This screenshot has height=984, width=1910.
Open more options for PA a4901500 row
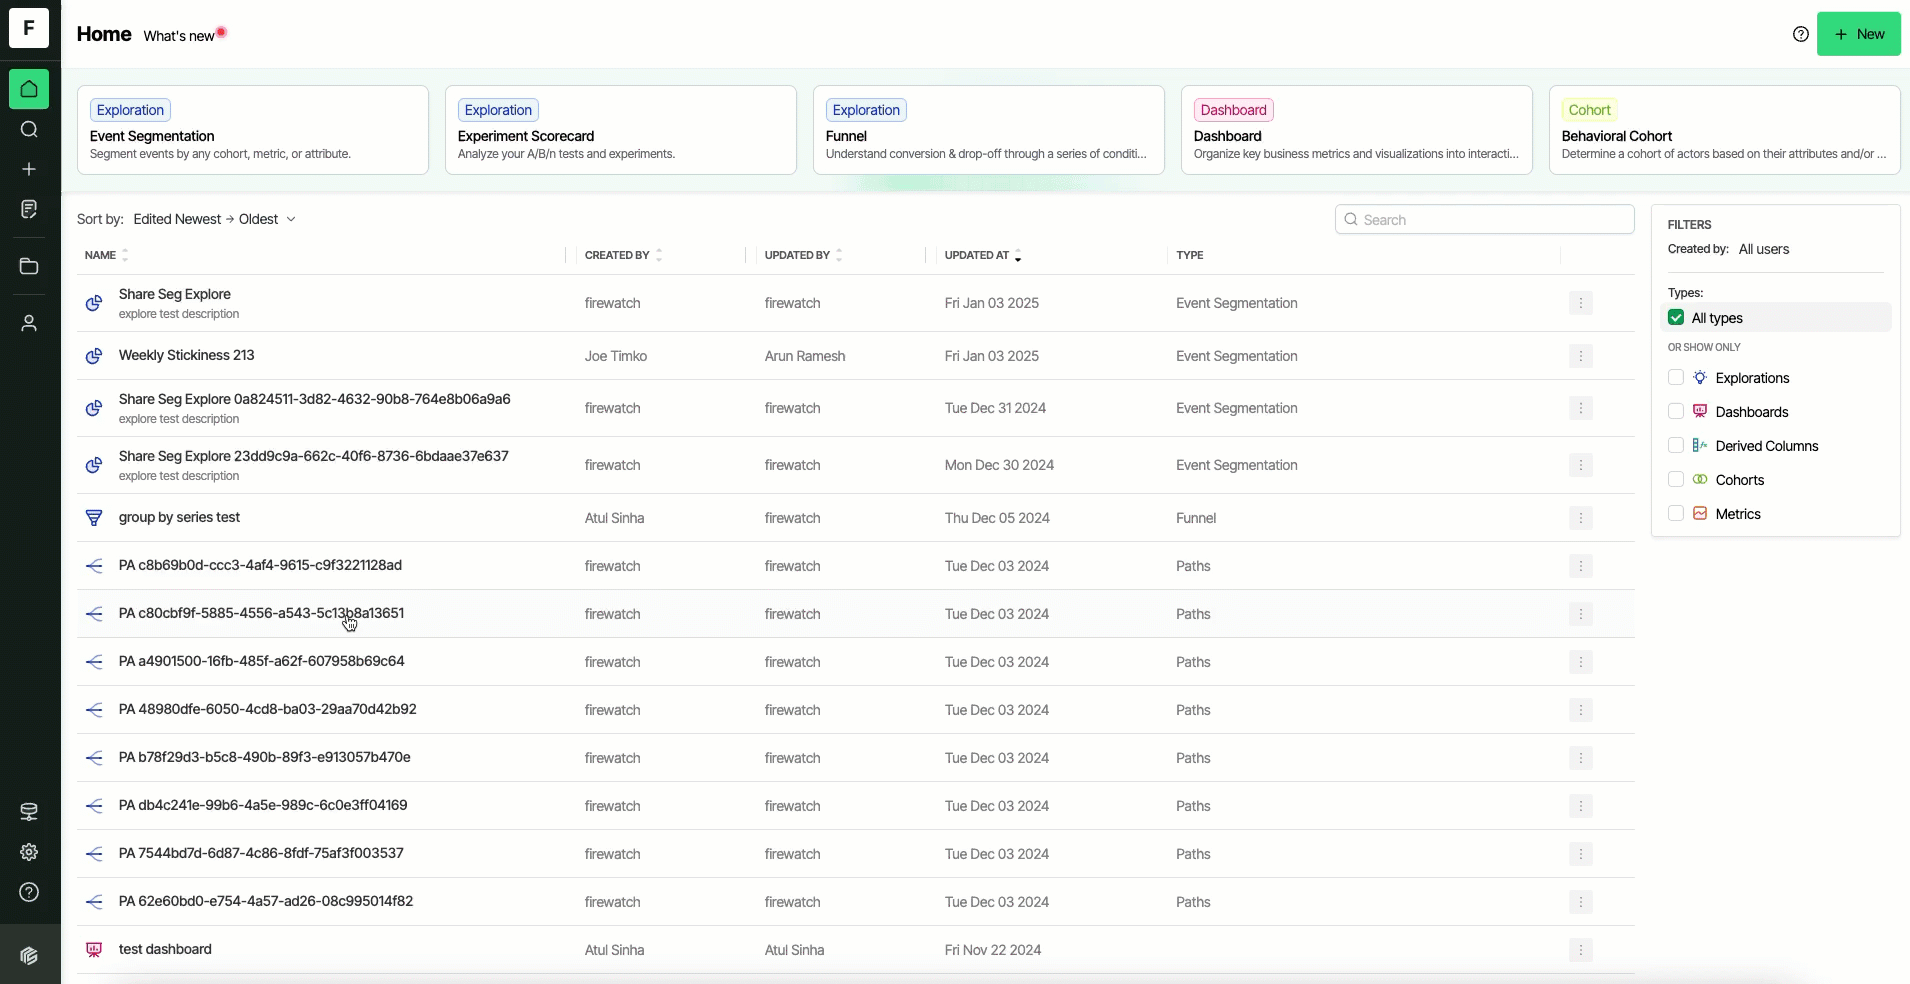click(x=1581, y=662)
